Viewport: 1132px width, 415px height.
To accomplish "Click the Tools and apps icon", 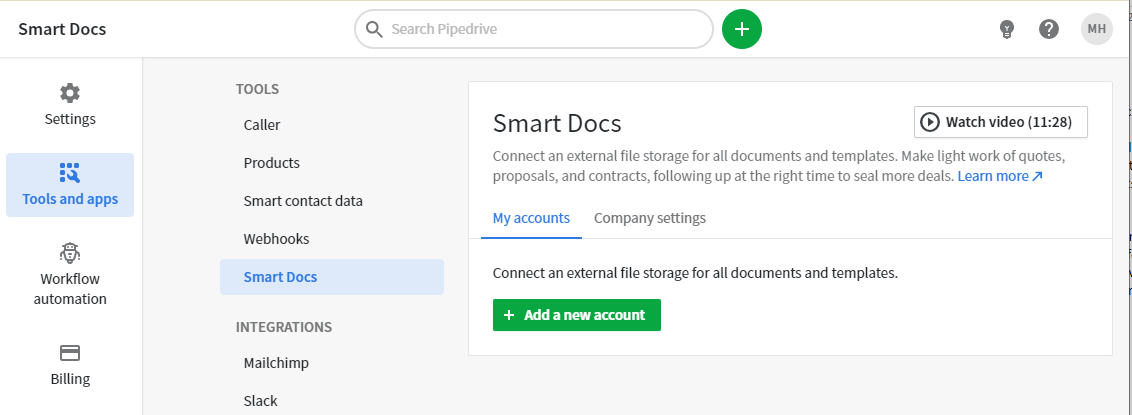I will click(70, 172).
